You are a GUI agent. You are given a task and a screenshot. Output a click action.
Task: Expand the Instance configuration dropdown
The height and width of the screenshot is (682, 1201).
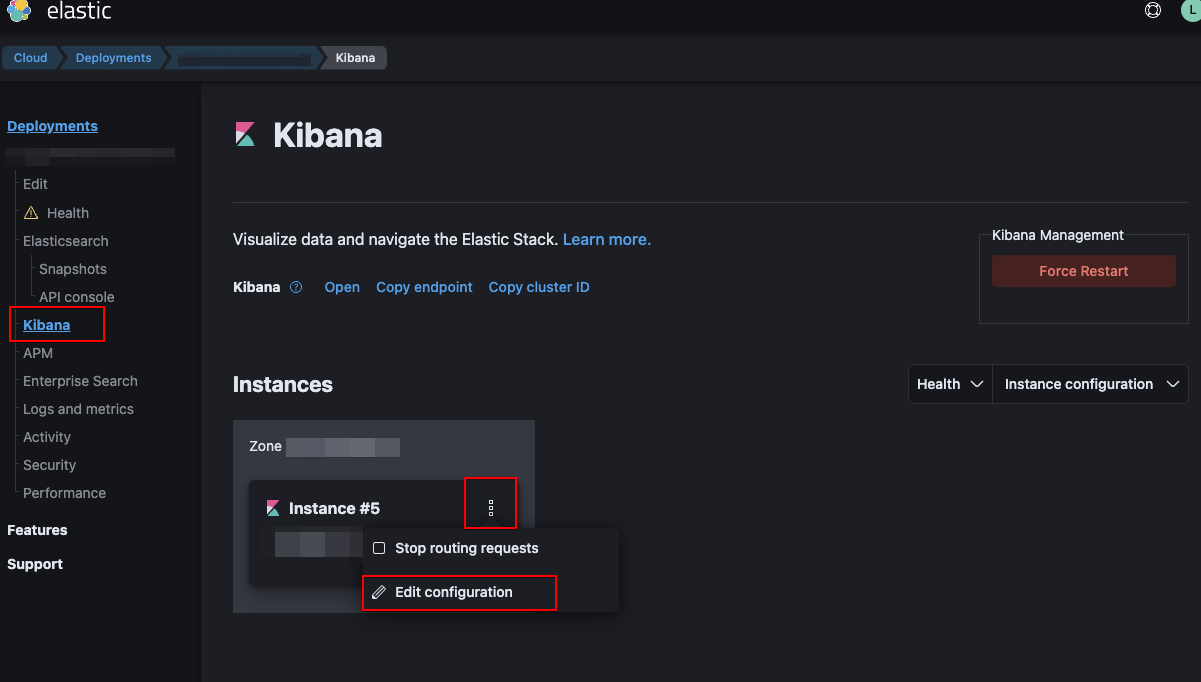pyautogui.click(x=1090, y=384)
